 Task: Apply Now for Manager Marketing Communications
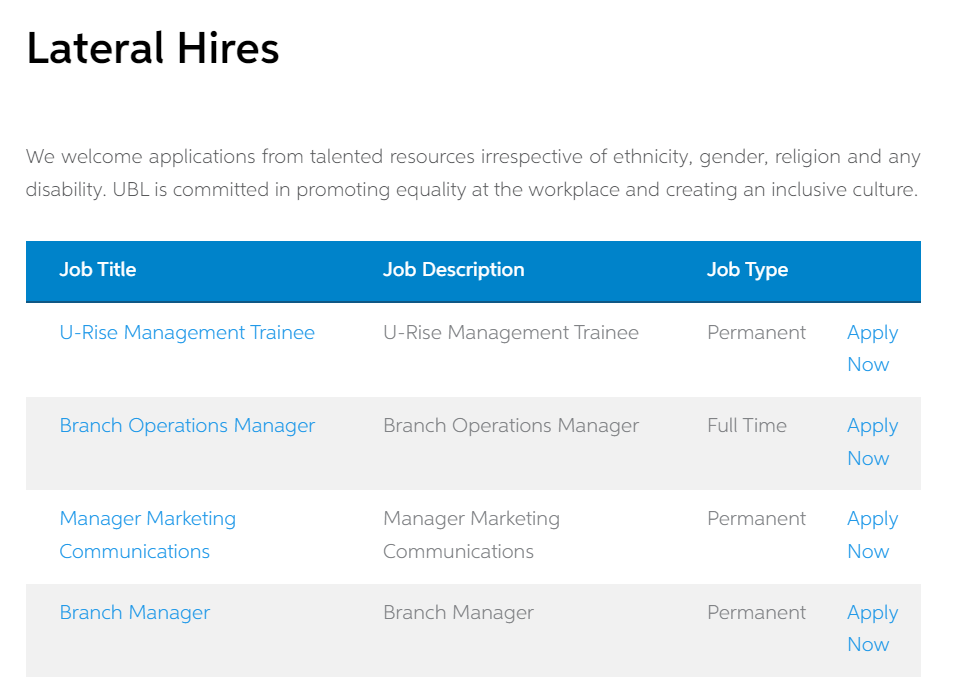click(872, 535)
